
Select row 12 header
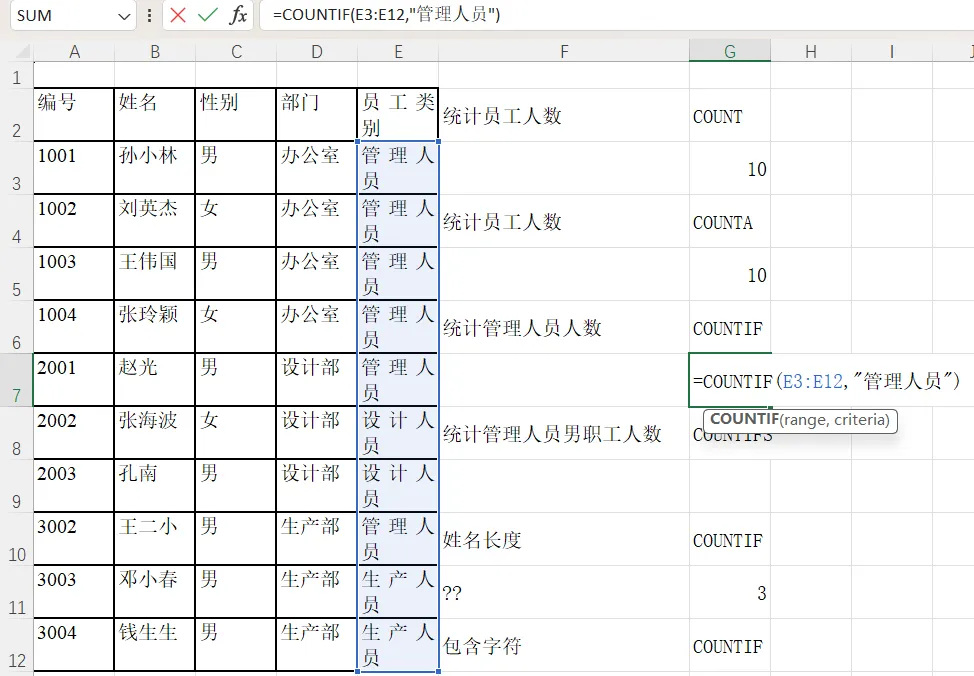click(16, 645)
